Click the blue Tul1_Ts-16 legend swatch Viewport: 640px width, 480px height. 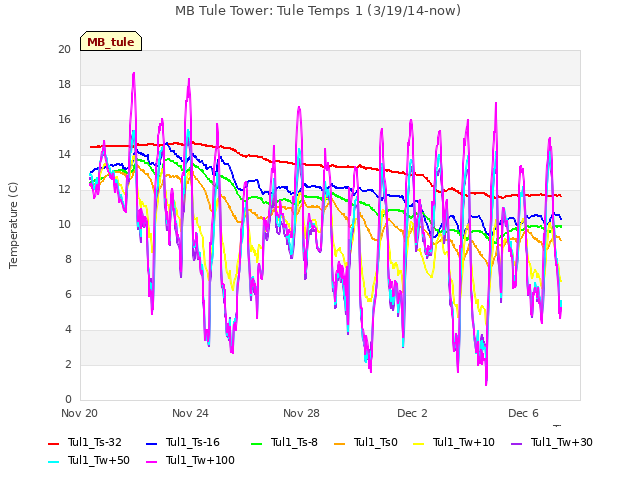(151, 443)
